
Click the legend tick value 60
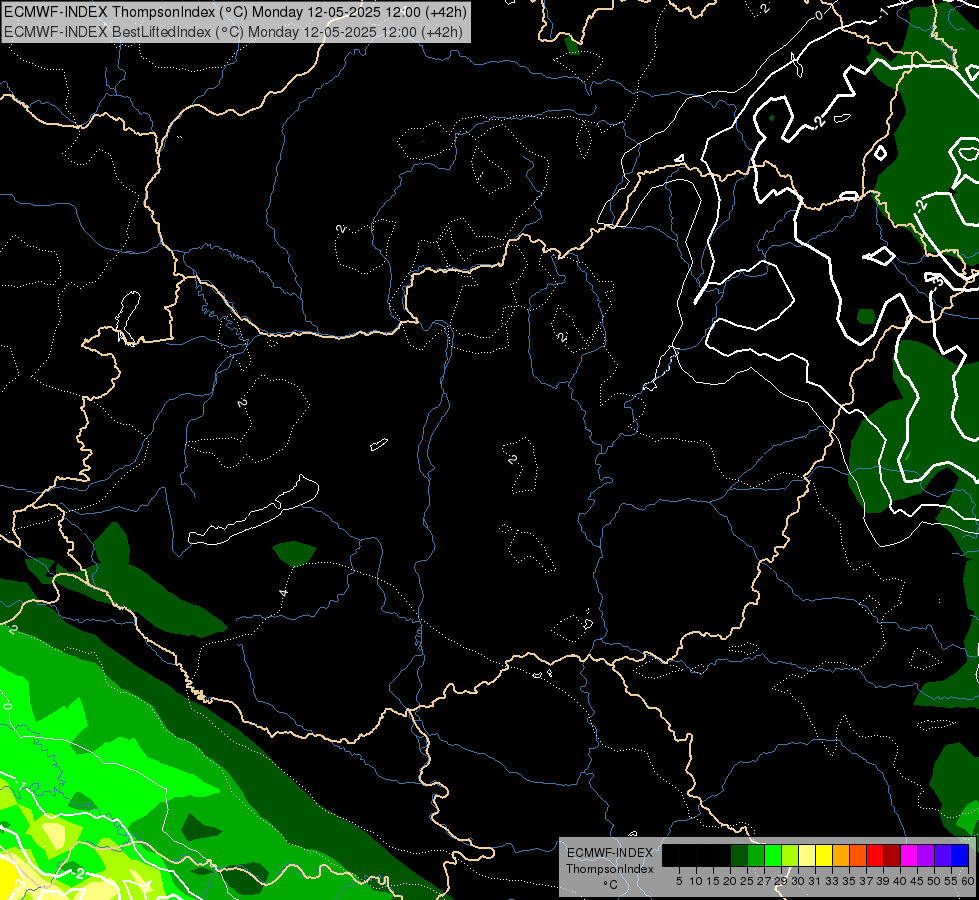968,881
